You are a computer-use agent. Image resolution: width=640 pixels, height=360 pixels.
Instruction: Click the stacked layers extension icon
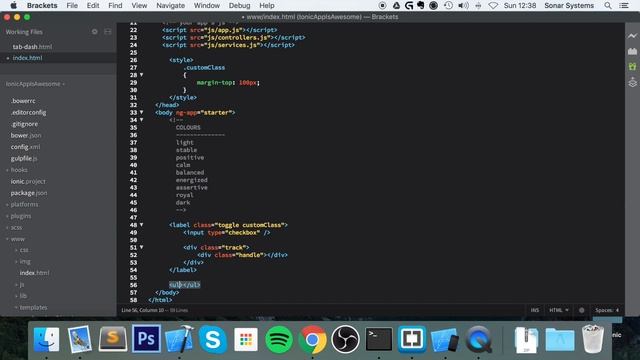pos(632,82)
